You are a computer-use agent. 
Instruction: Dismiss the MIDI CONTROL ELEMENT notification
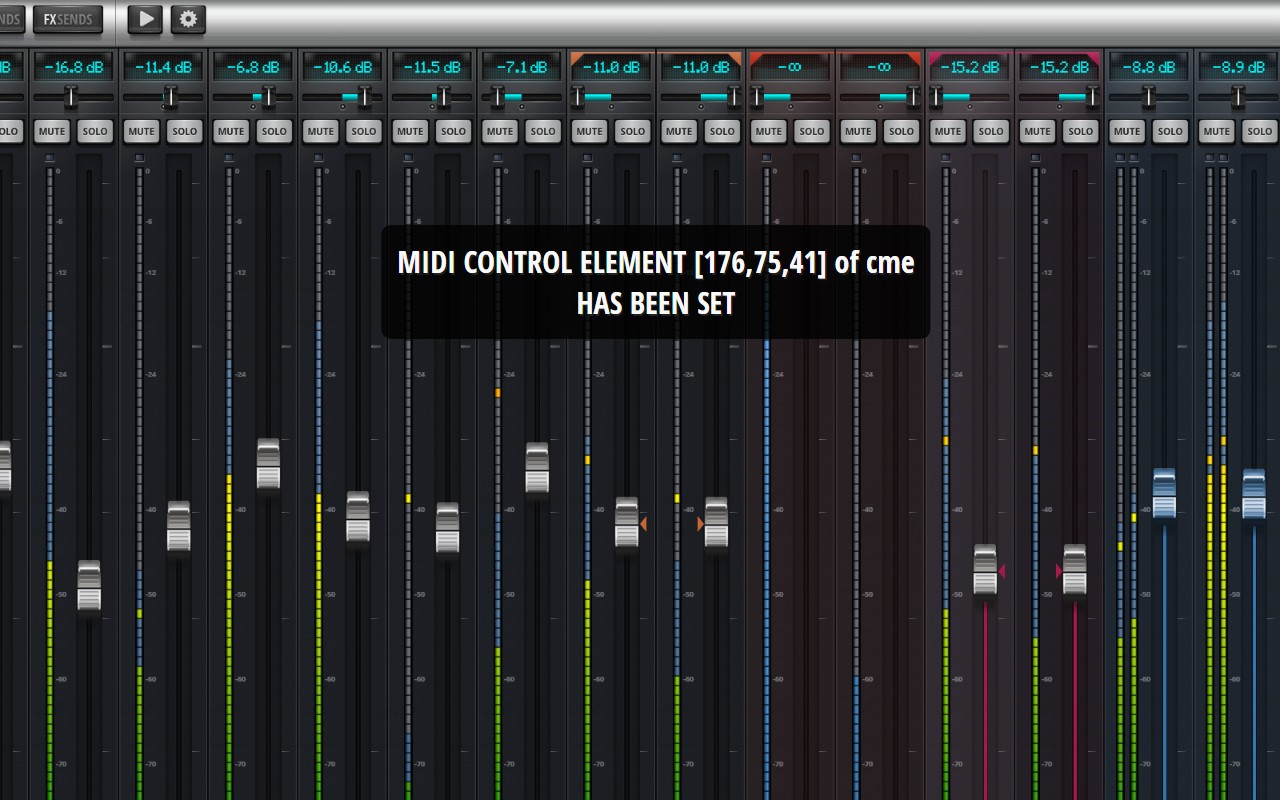tap(656, 282)
